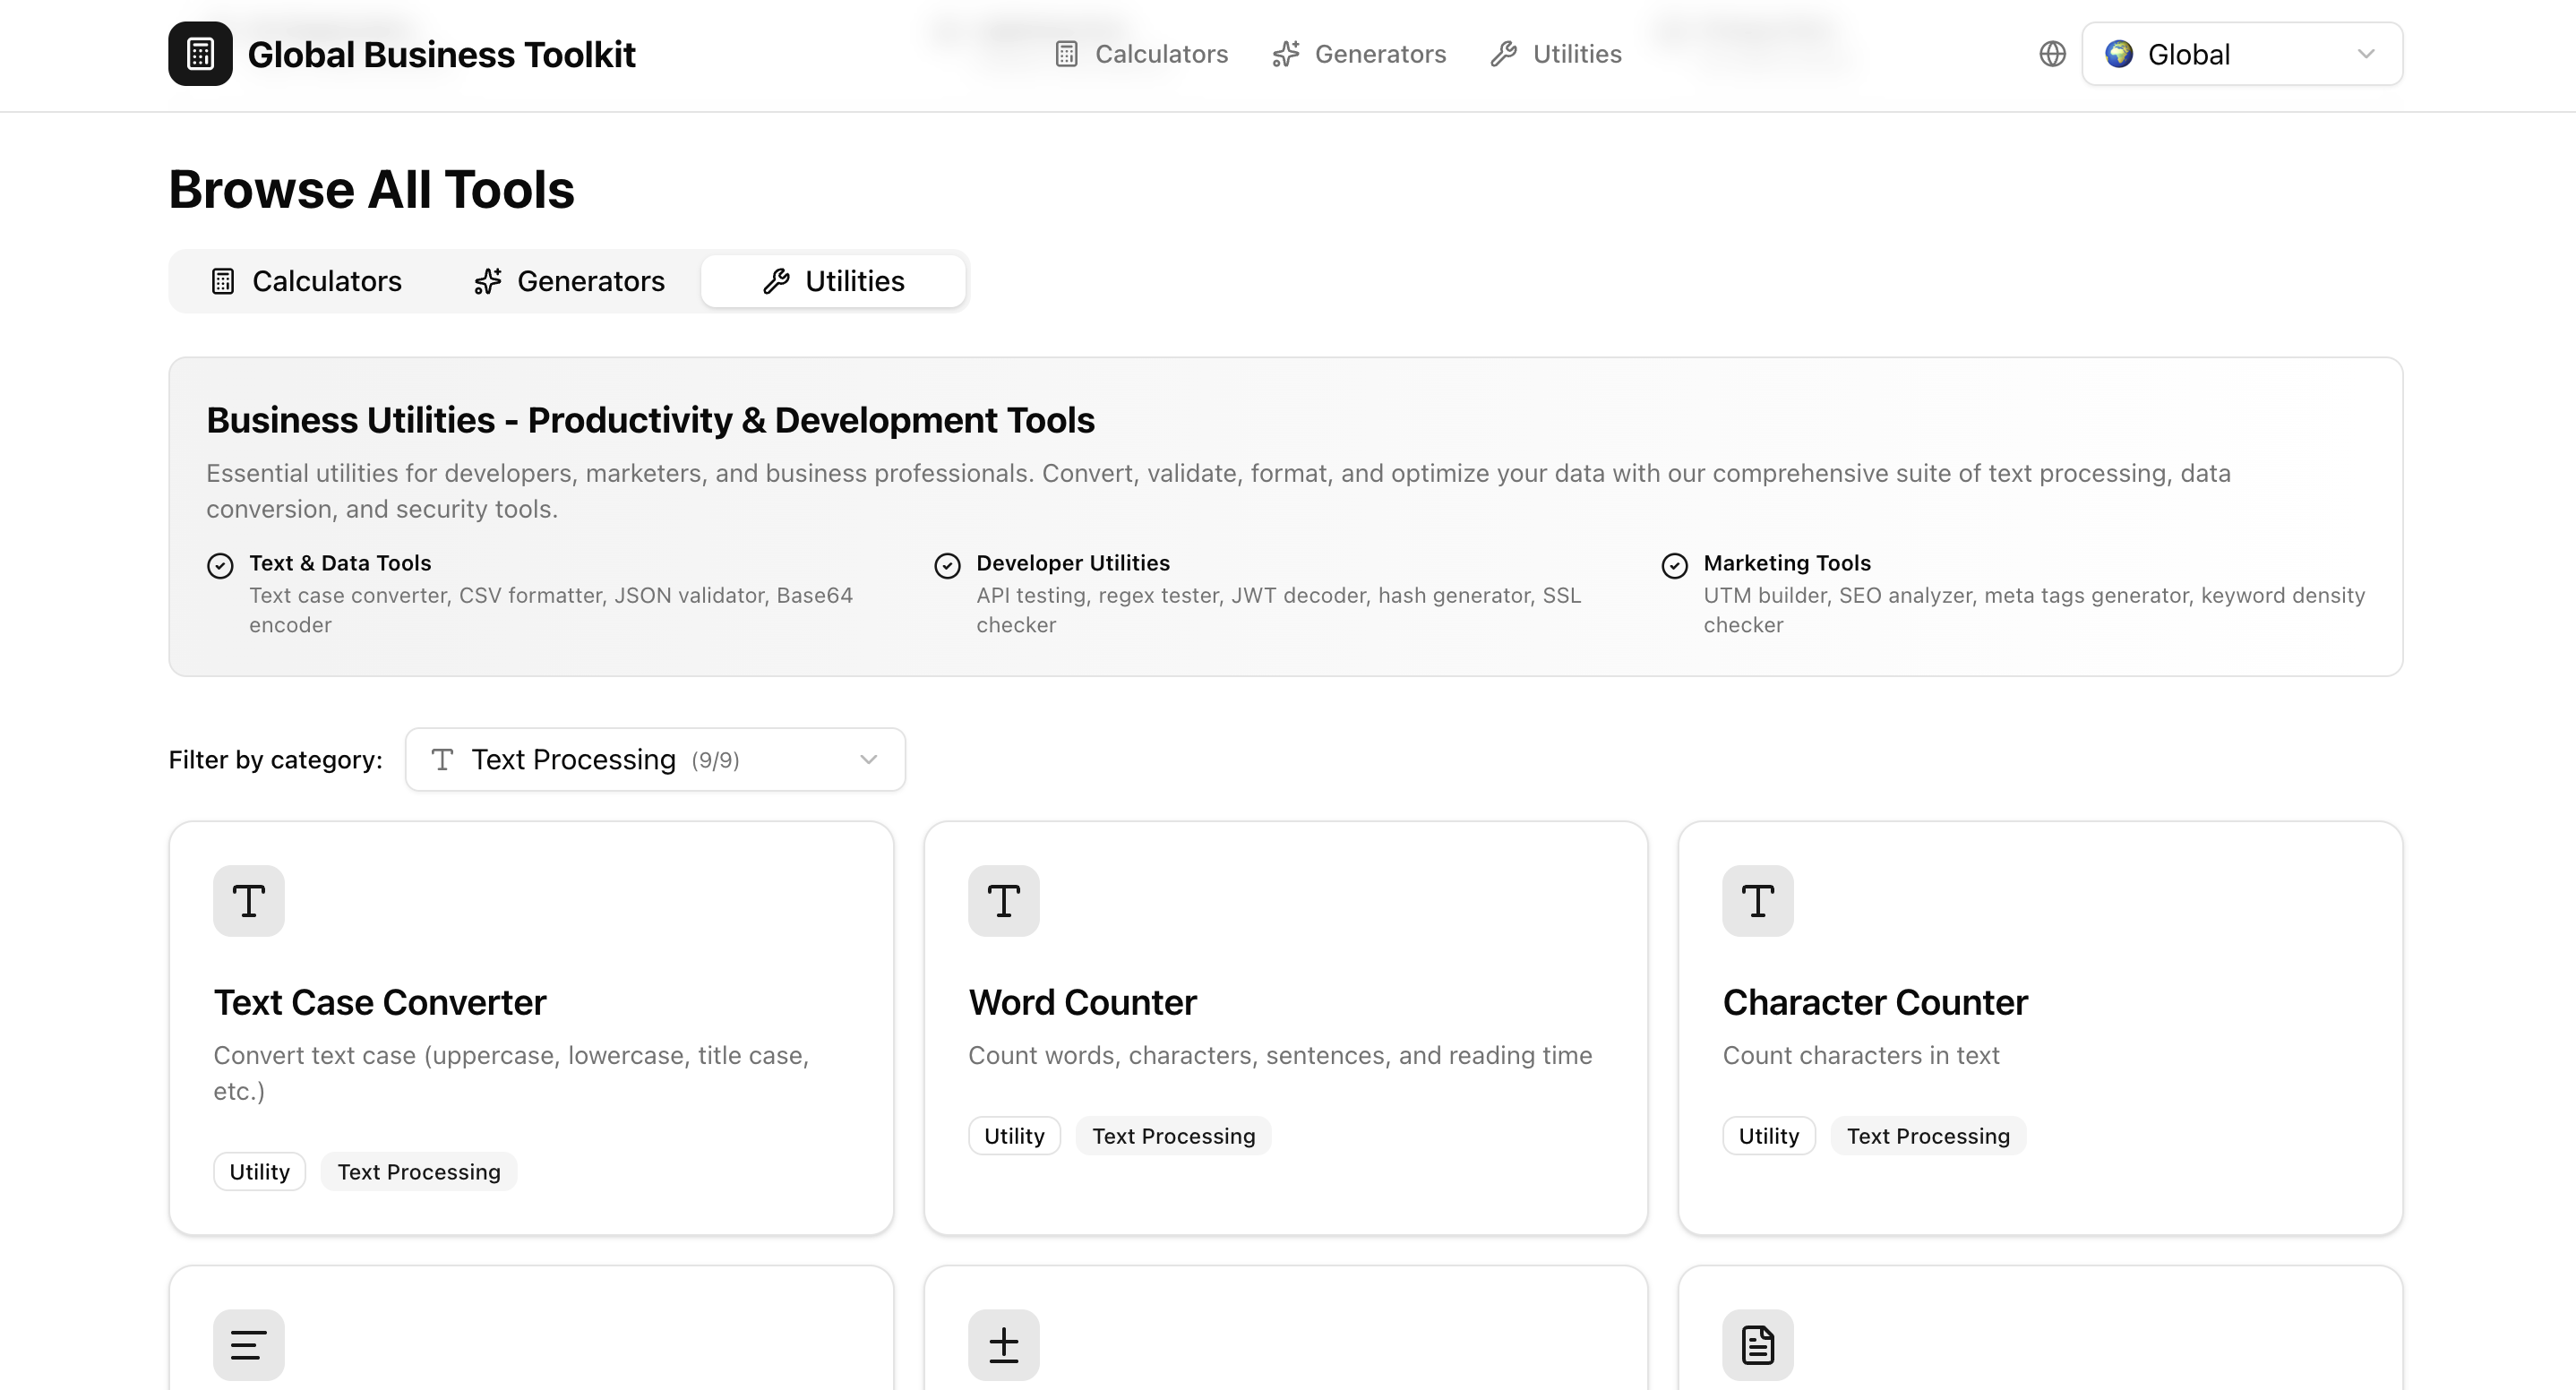Select the Text Processing tag on Character Counter

click(1928, 1135)
